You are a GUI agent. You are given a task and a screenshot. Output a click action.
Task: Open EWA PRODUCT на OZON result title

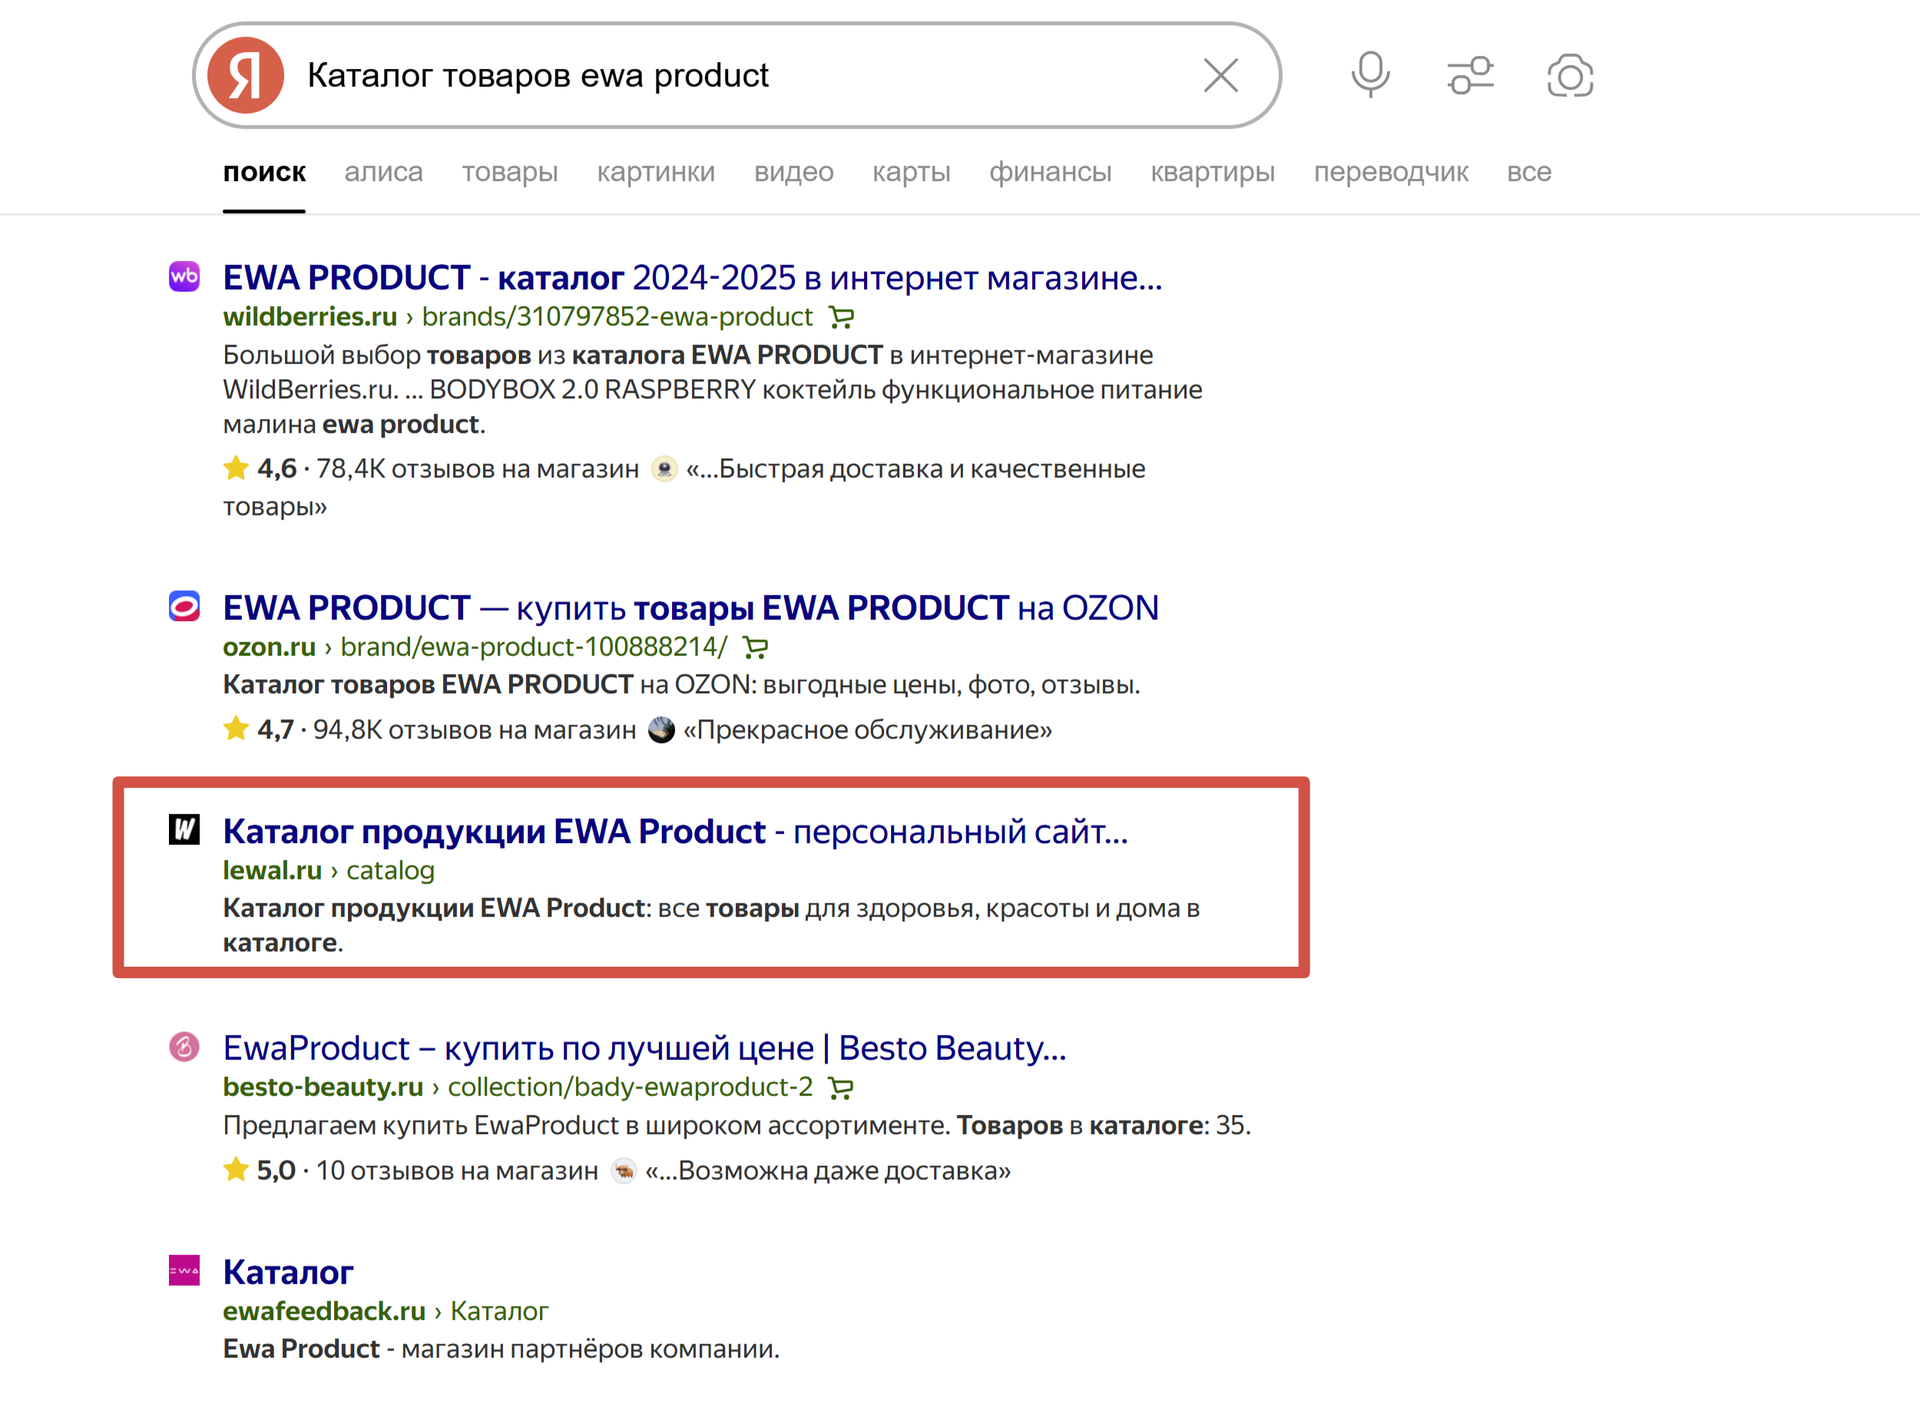tap(691, 607)
